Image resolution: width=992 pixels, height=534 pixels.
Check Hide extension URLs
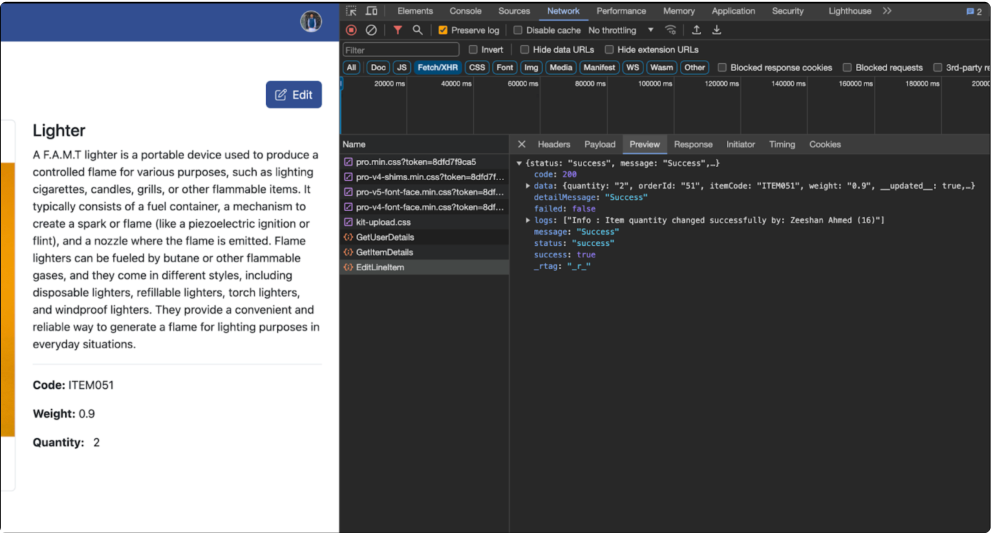coord(609,49)
